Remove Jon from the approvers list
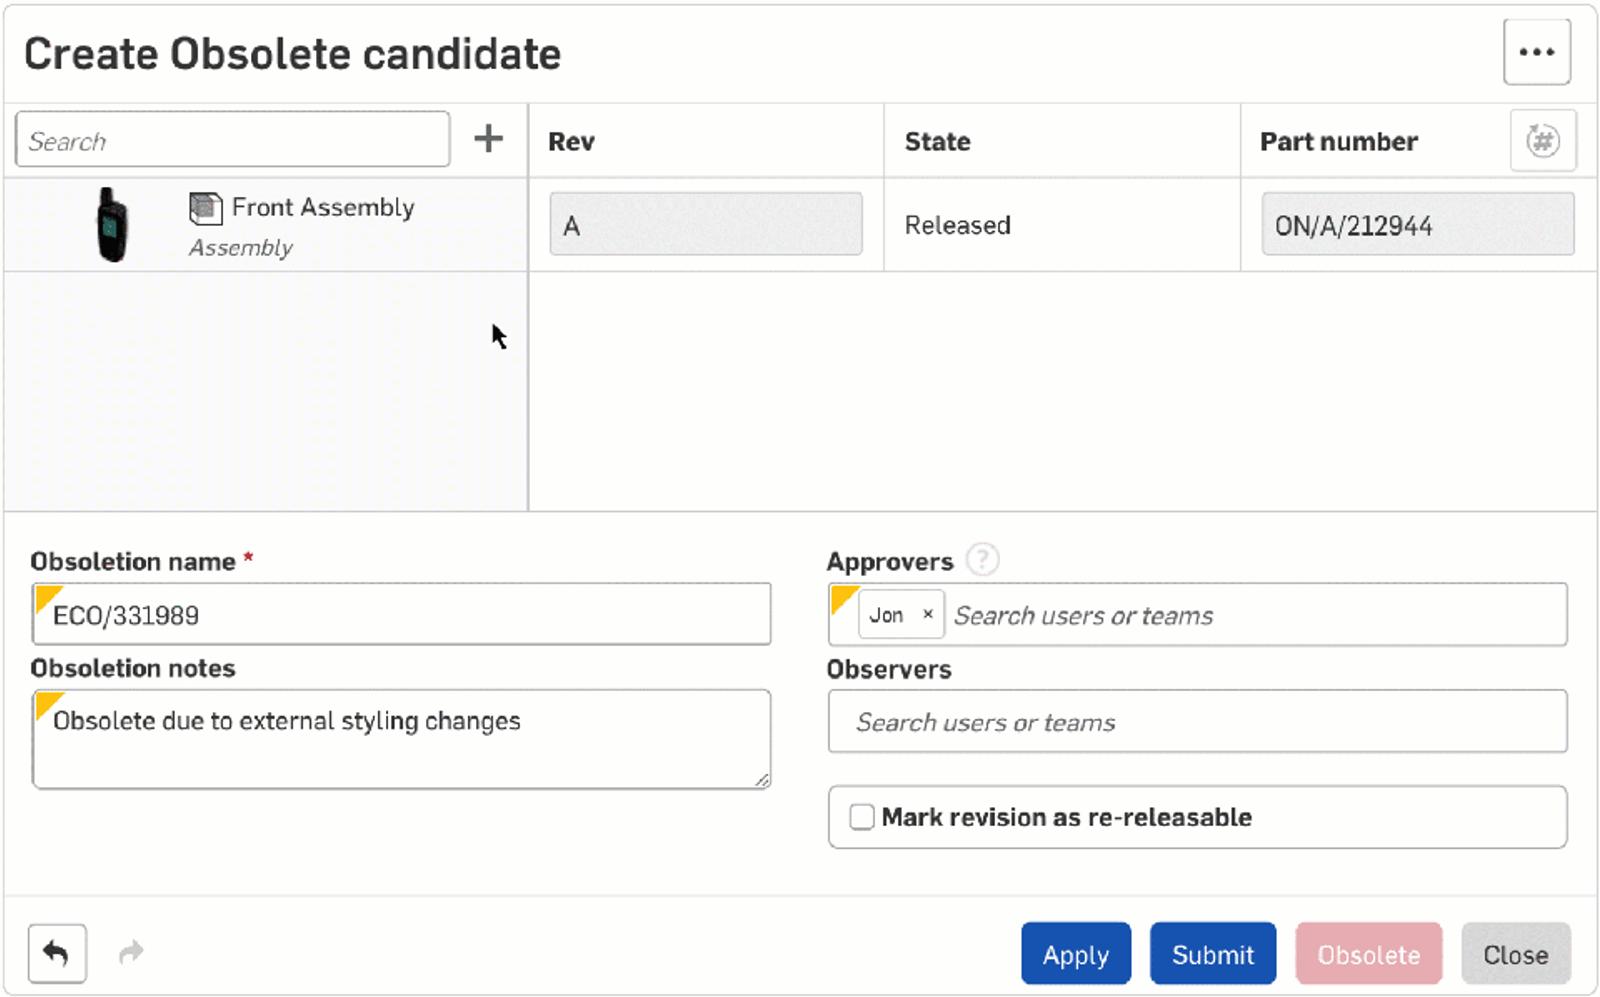 (x=927, y=615)
